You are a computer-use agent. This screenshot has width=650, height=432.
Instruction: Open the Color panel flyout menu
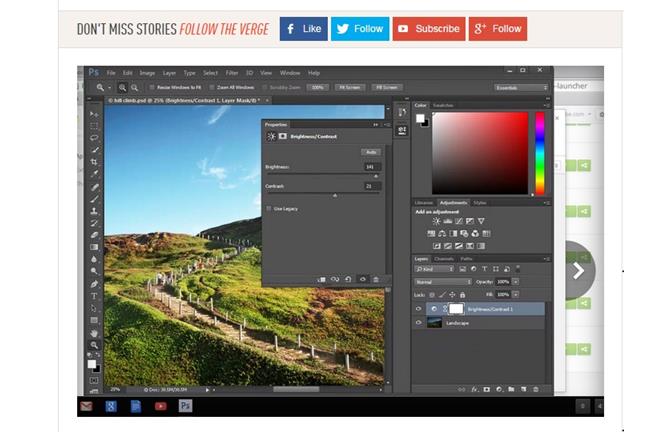[x=547, y=105]
